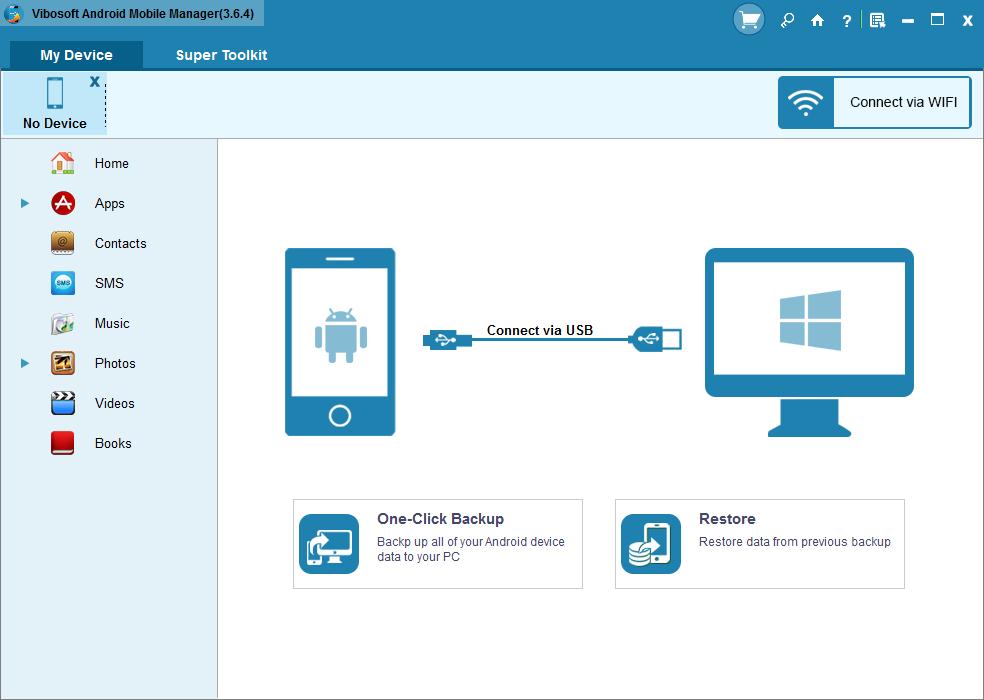The height and width of the screenshot is (700, 984).
Task: Maximize the Vibosoft window
Action: pyautogui.click(x=937, y=20)
